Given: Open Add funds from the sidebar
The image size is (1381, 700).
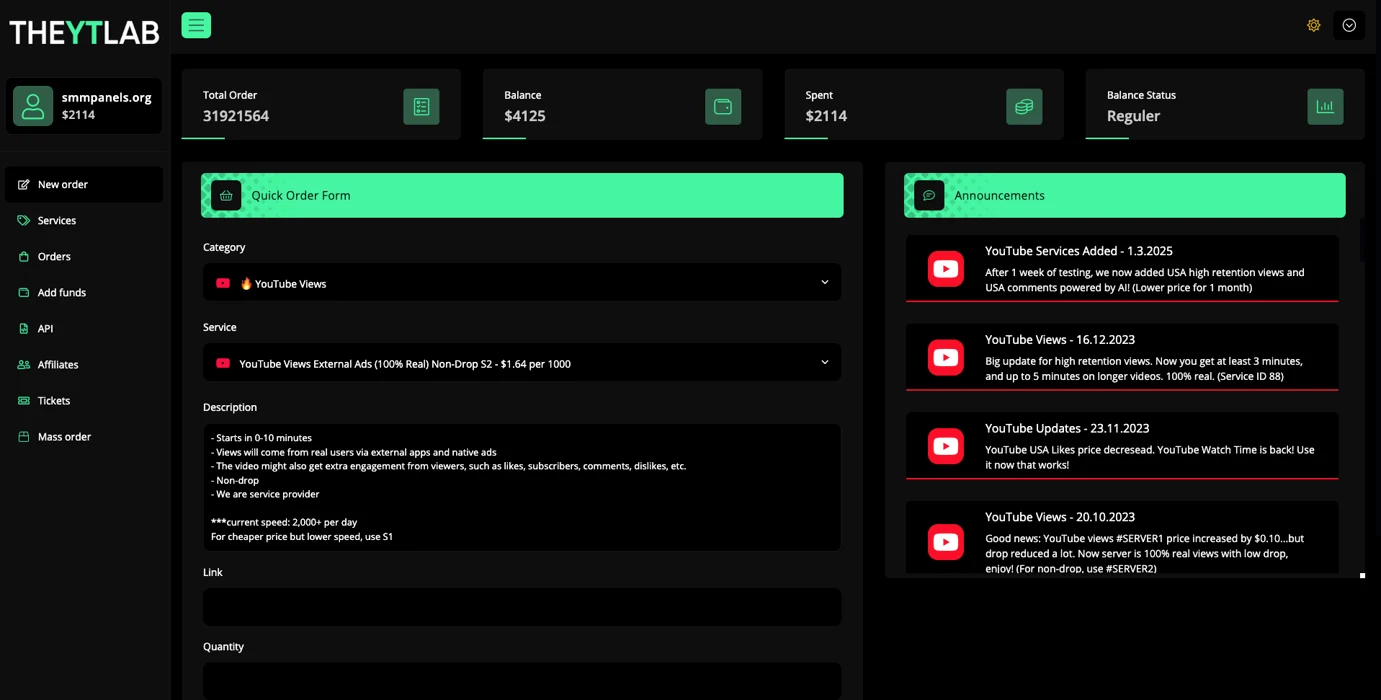Looking at the screenshot, I should [x=61, y=293].
